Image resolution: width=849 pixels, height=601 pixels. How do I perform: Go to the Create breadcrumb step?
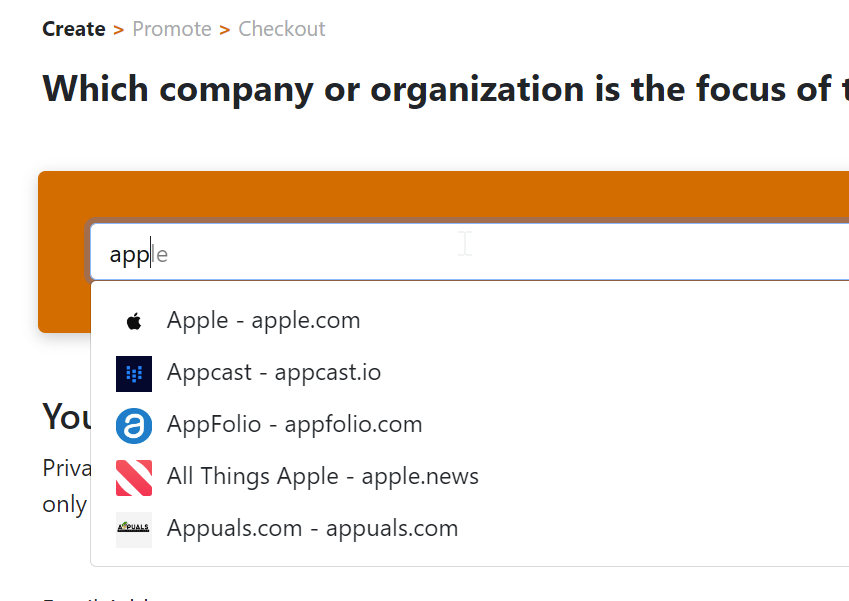(74, 29)
